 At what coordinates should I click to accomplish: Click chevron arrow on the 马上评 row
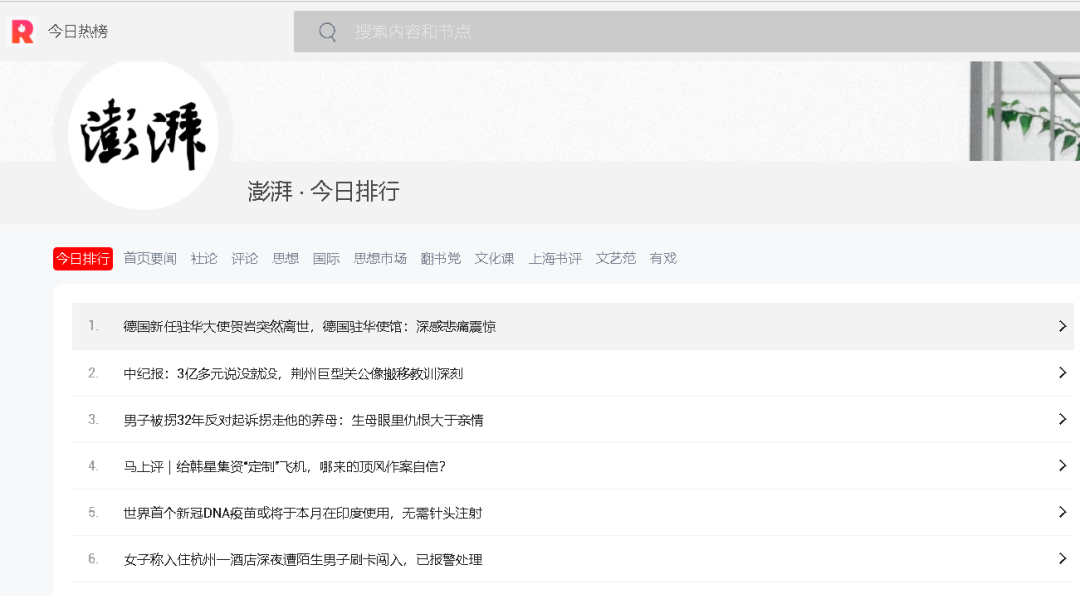(x=1063, y=466)
